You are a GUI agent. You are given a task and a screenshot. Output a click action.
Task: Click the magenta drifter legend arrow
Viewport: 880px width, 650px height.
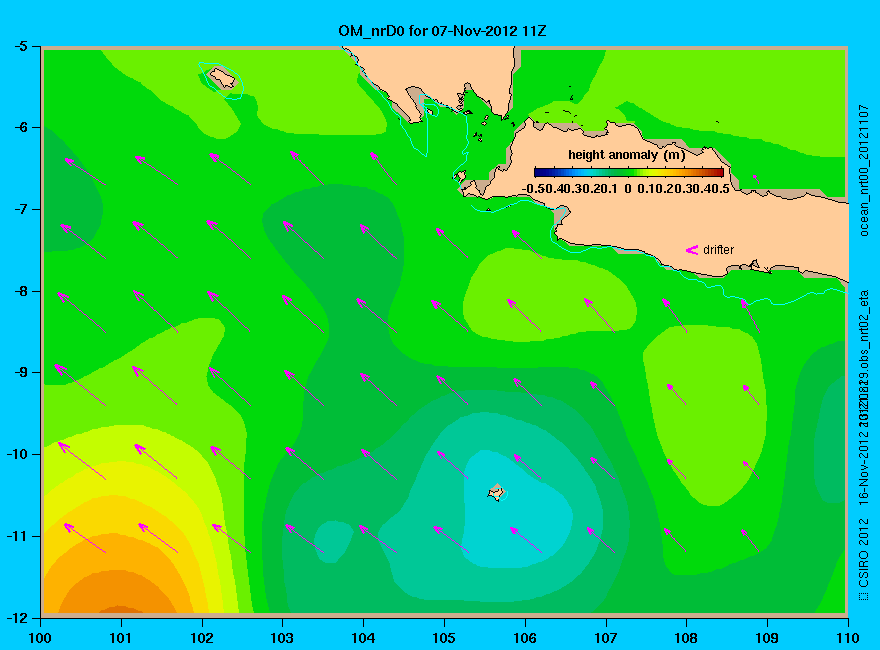point(691,250)
